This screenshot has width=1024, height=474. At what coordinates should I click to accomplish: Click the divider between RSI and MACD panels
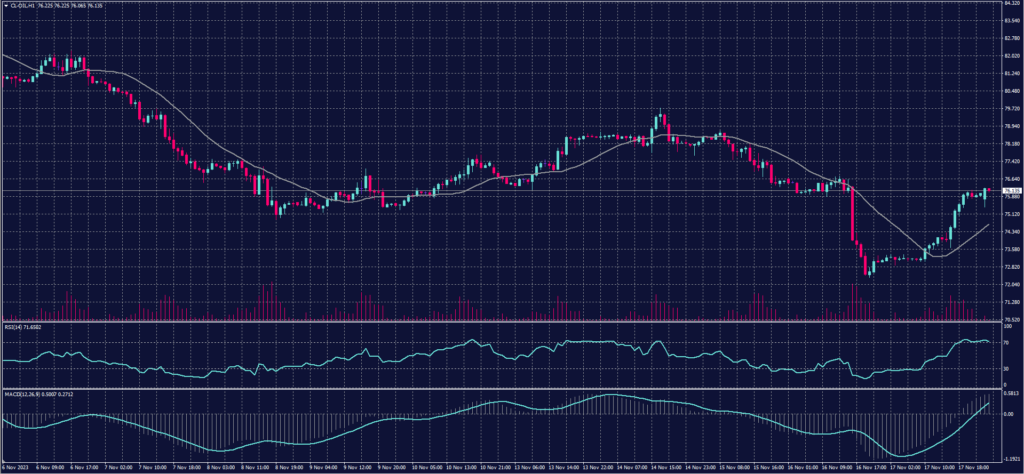500,388
